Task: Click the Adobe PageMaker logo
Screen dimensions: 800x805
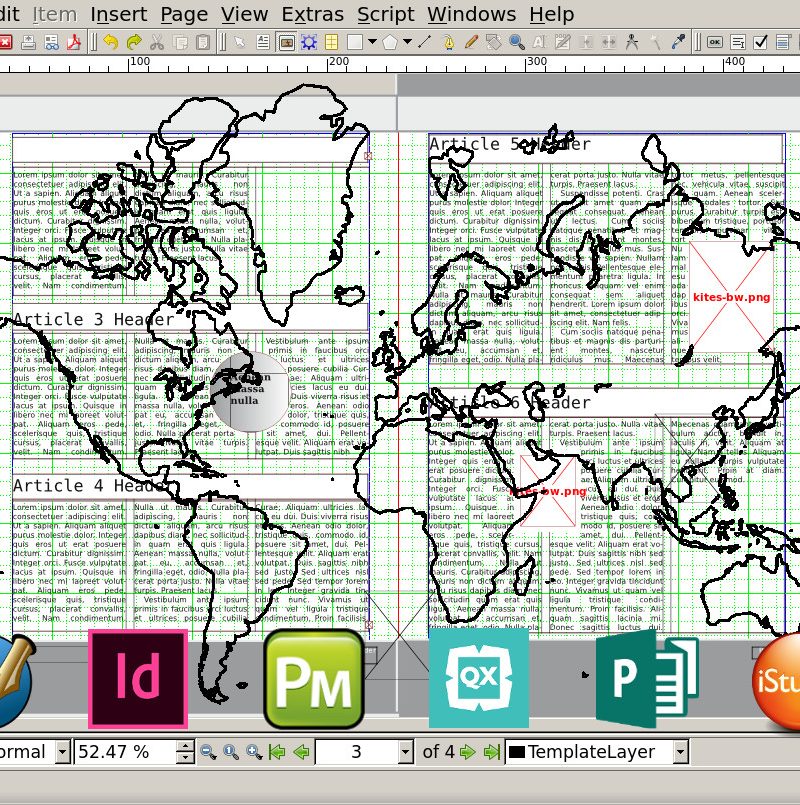Action: (314, 679)
